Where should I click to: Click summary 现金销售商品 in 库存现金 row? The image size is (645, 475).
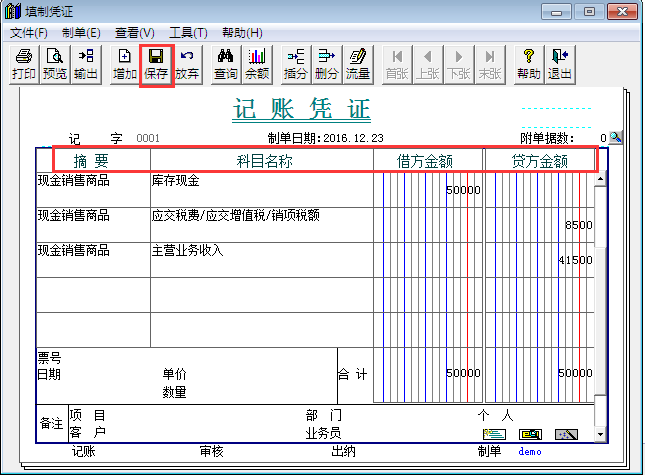click(x=93, y=190)
